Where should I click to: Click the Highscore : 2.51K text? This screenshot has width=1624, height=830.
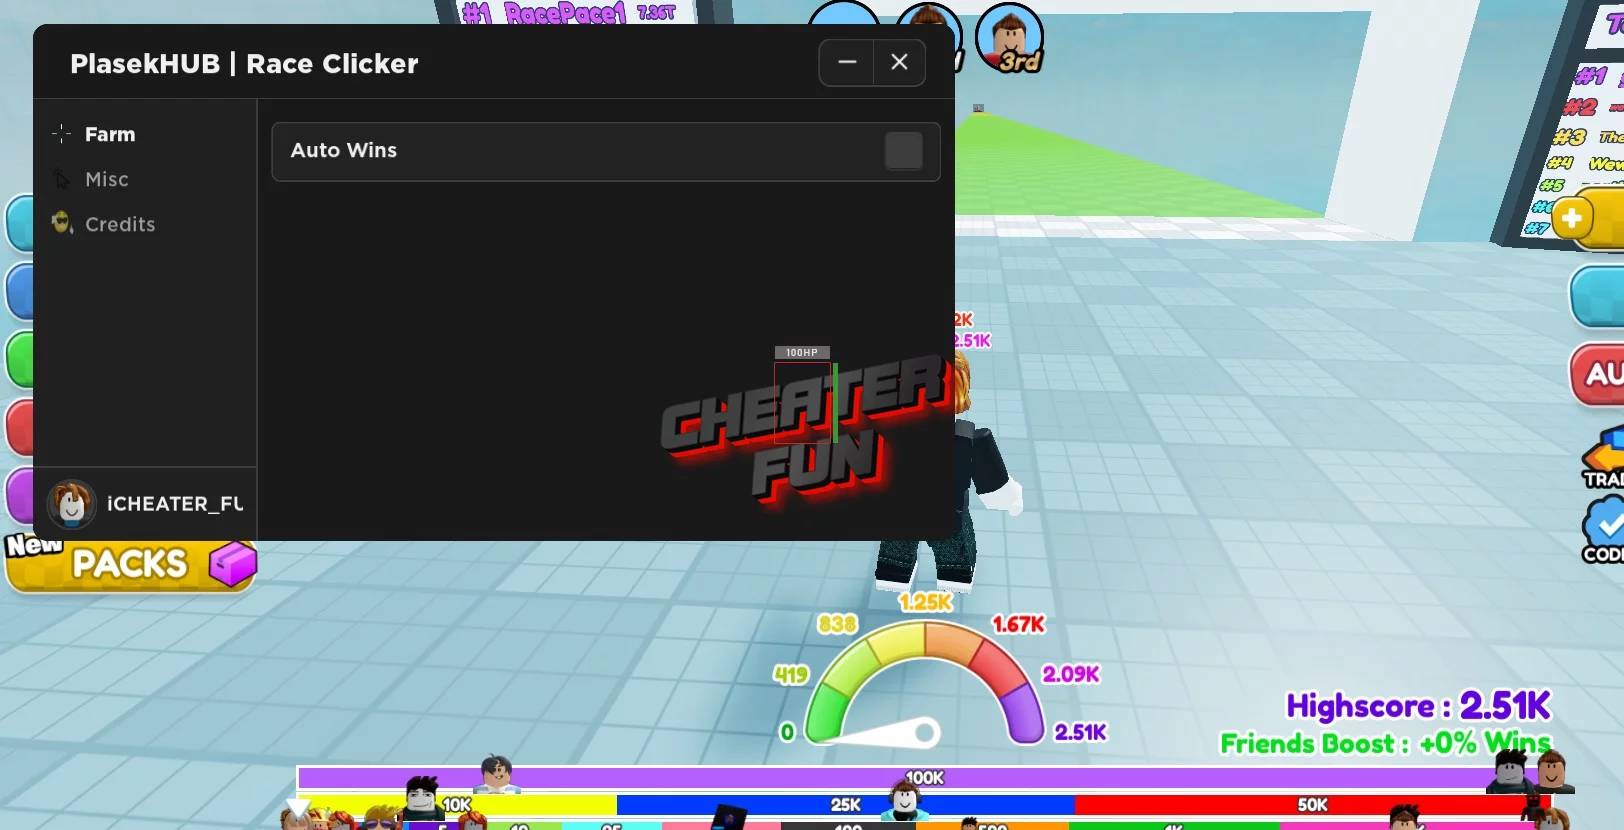1418,706
